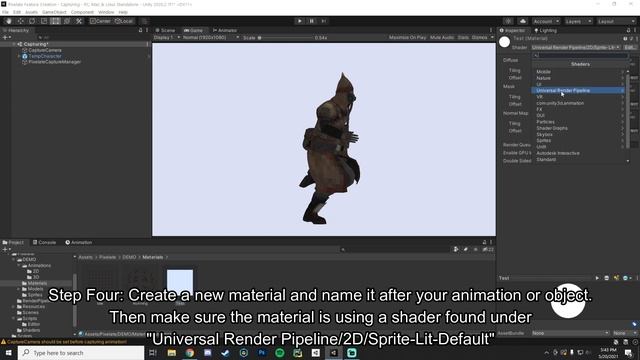Switch to the Animation tab
640x360 pixels.
(x=79, y=242)
